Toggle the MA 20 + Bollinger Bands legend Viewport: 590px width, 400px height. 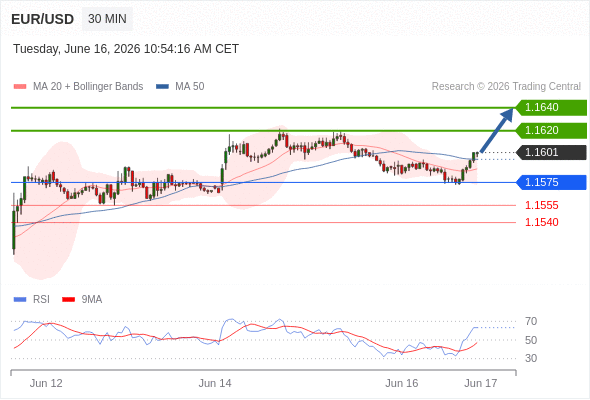coord(78,87)
